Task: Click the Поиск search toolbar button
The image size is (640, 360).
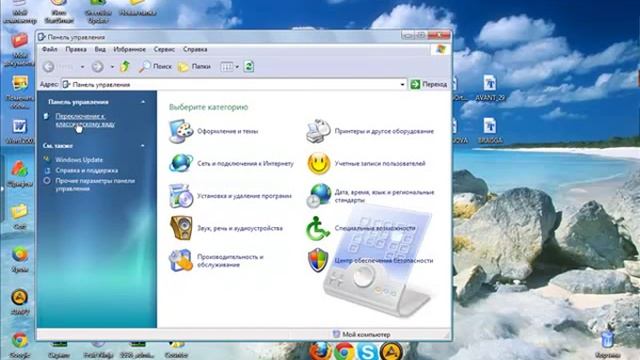Action: coord(155,67)
